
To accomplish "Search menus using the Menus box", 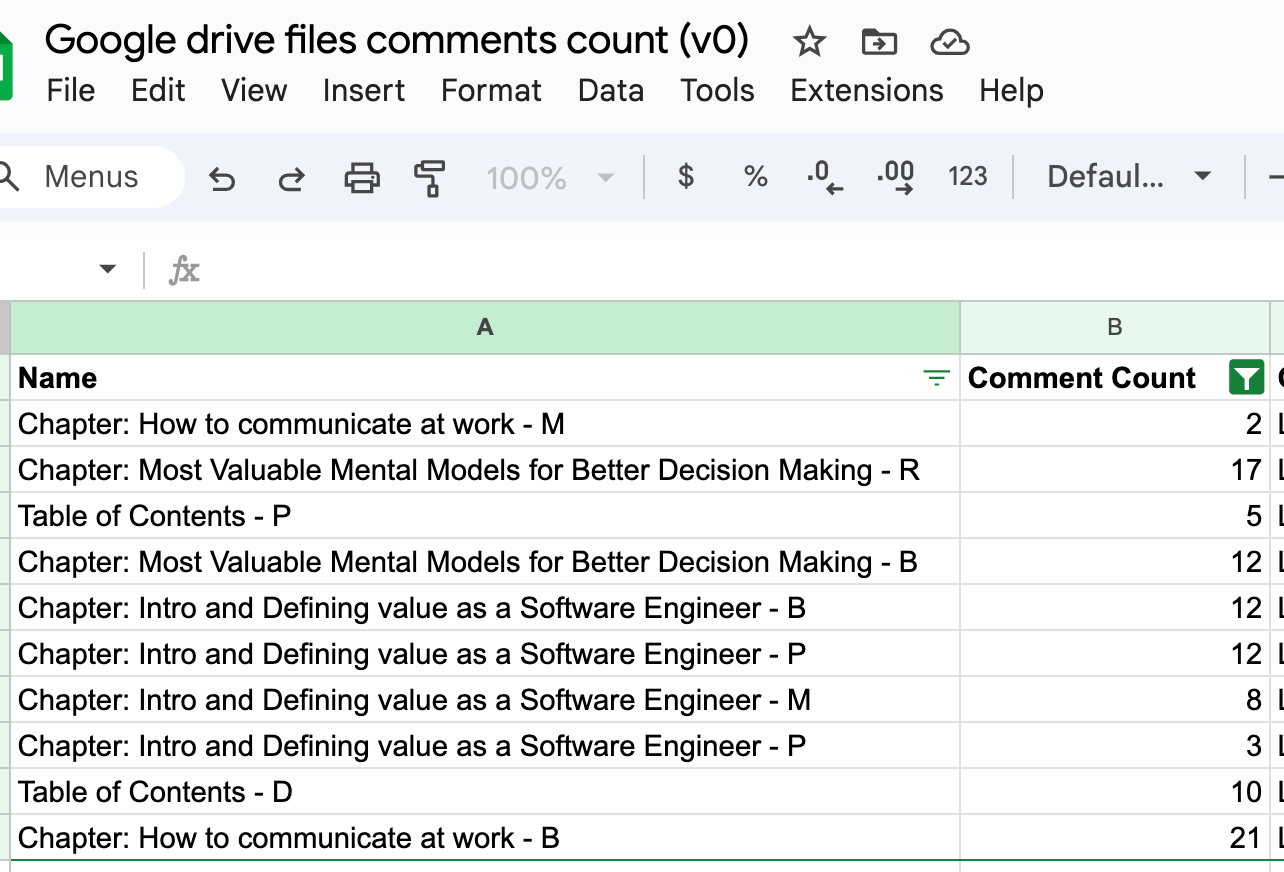I will pyautogui.click(x=90, y=176).
